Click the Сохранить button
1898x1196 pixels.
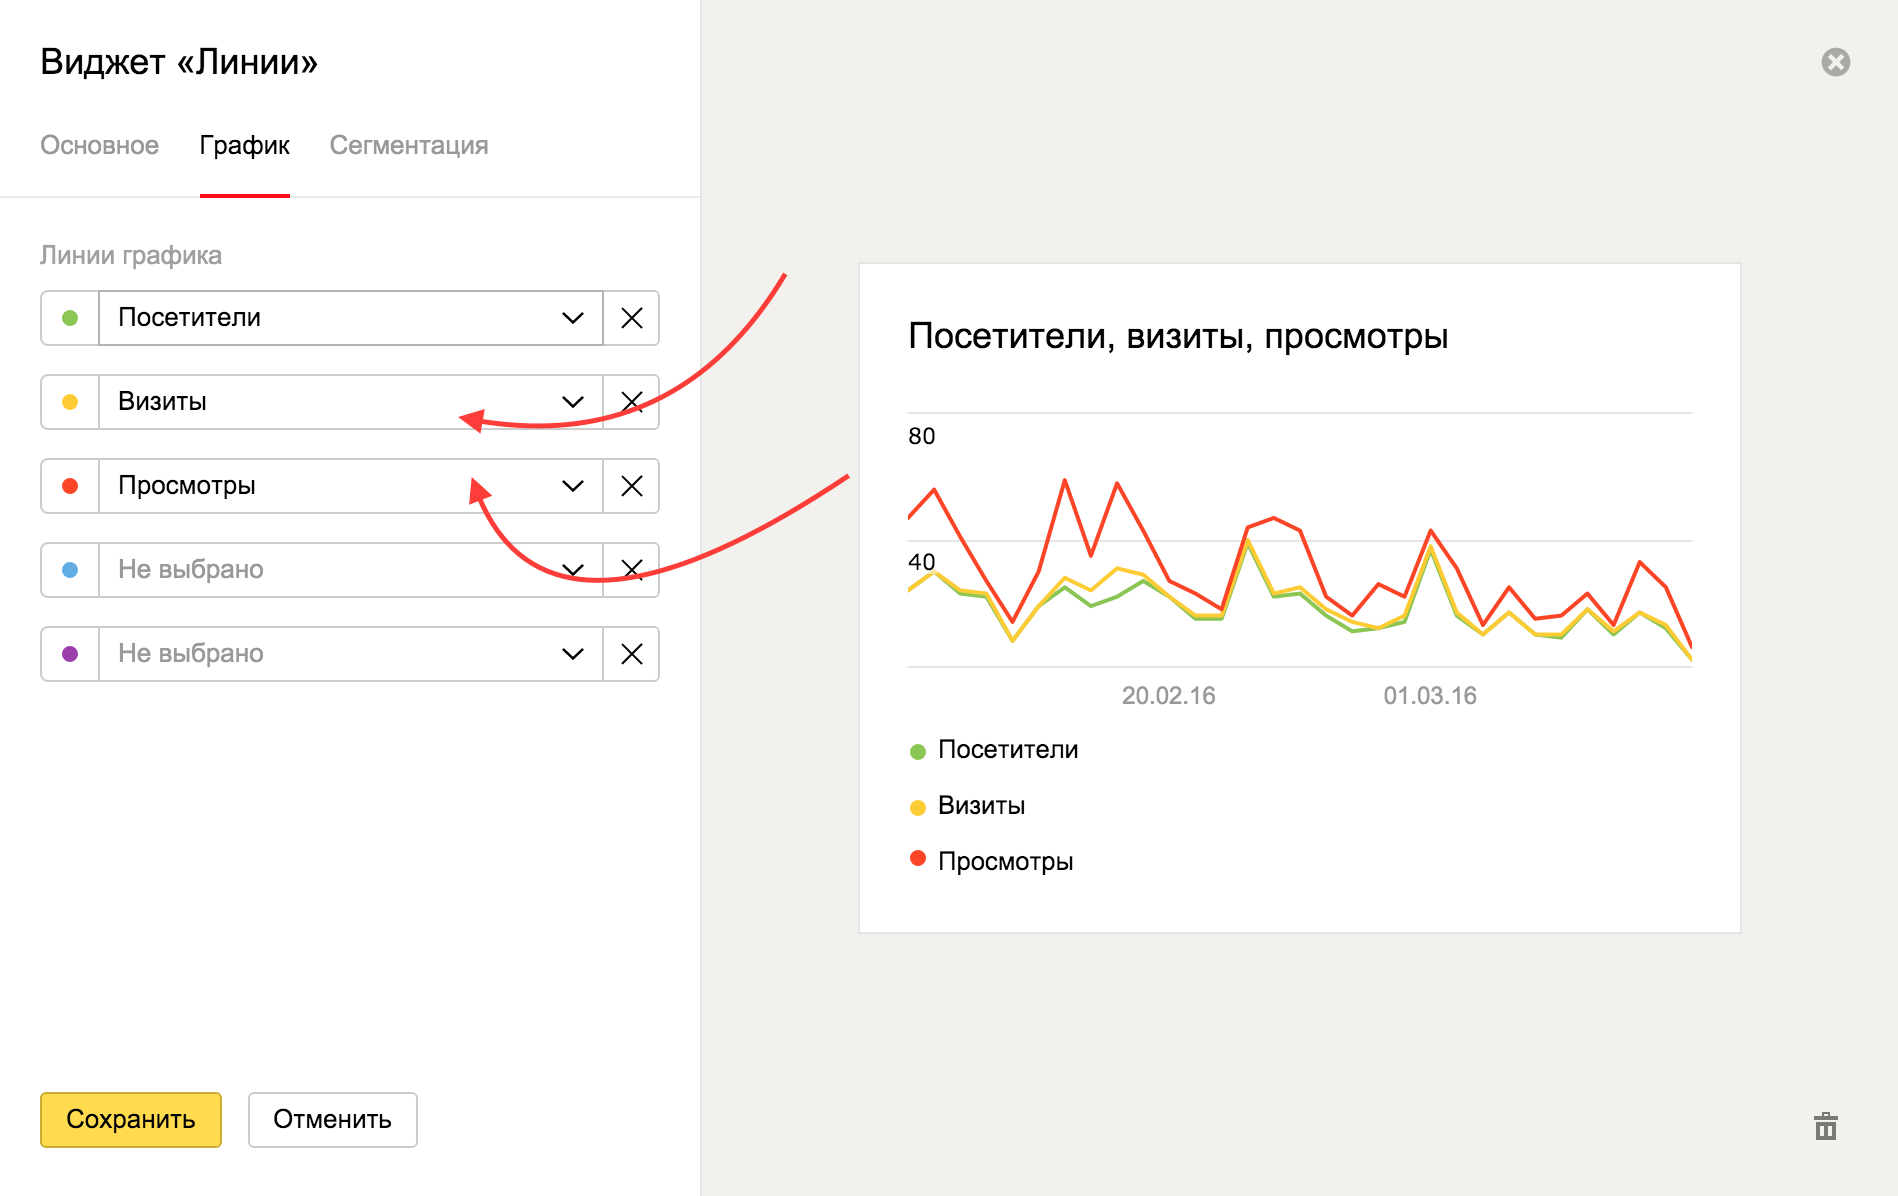click(130, 1119)
